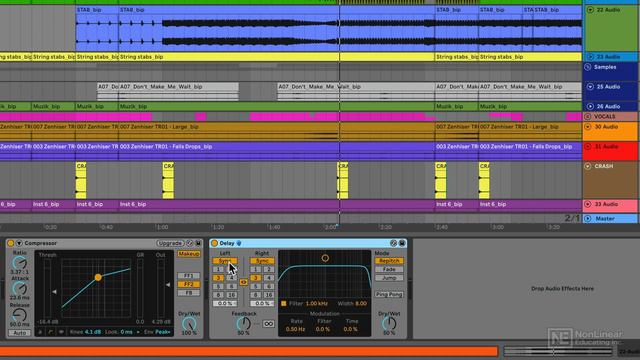Fold the 30 Audio track

(x=588, y=127)
